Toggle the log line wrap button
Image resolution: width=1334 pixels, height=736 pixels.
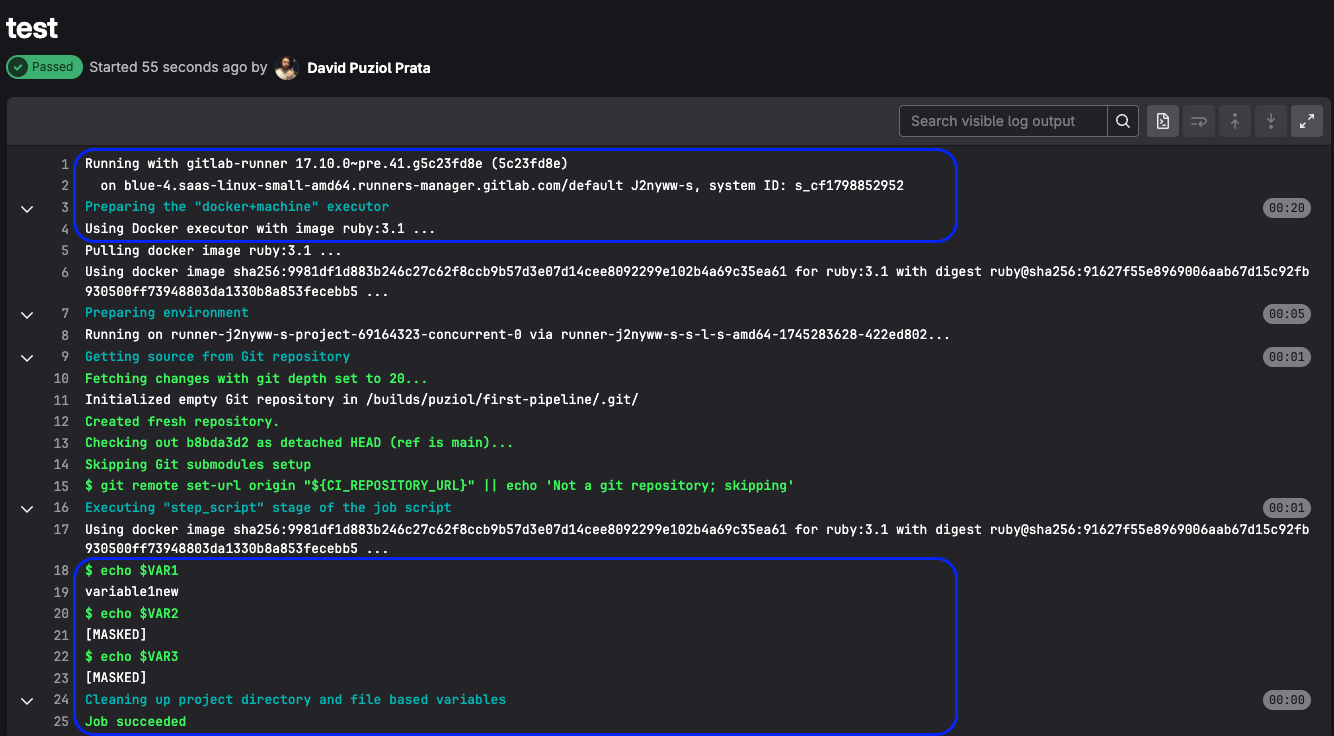(1198, 121)
